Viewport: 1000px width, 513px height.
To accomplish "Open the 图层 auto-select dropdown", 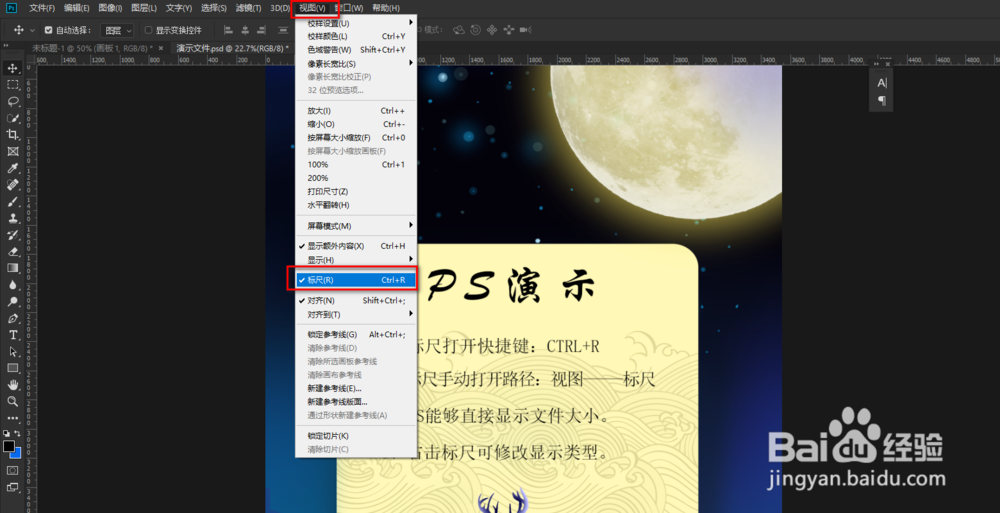I will click(118, 30).
